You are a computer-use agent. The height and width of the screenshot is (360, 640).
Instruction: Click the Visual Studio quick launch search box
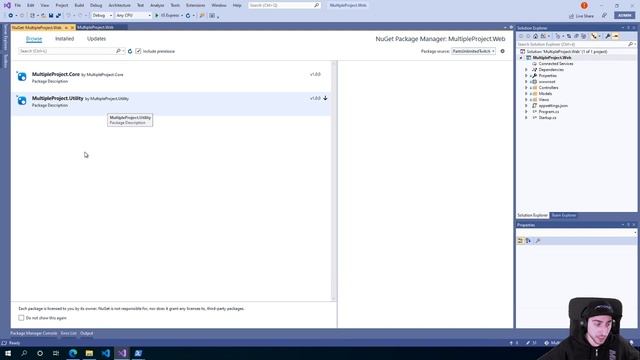(x=284, y=5)
